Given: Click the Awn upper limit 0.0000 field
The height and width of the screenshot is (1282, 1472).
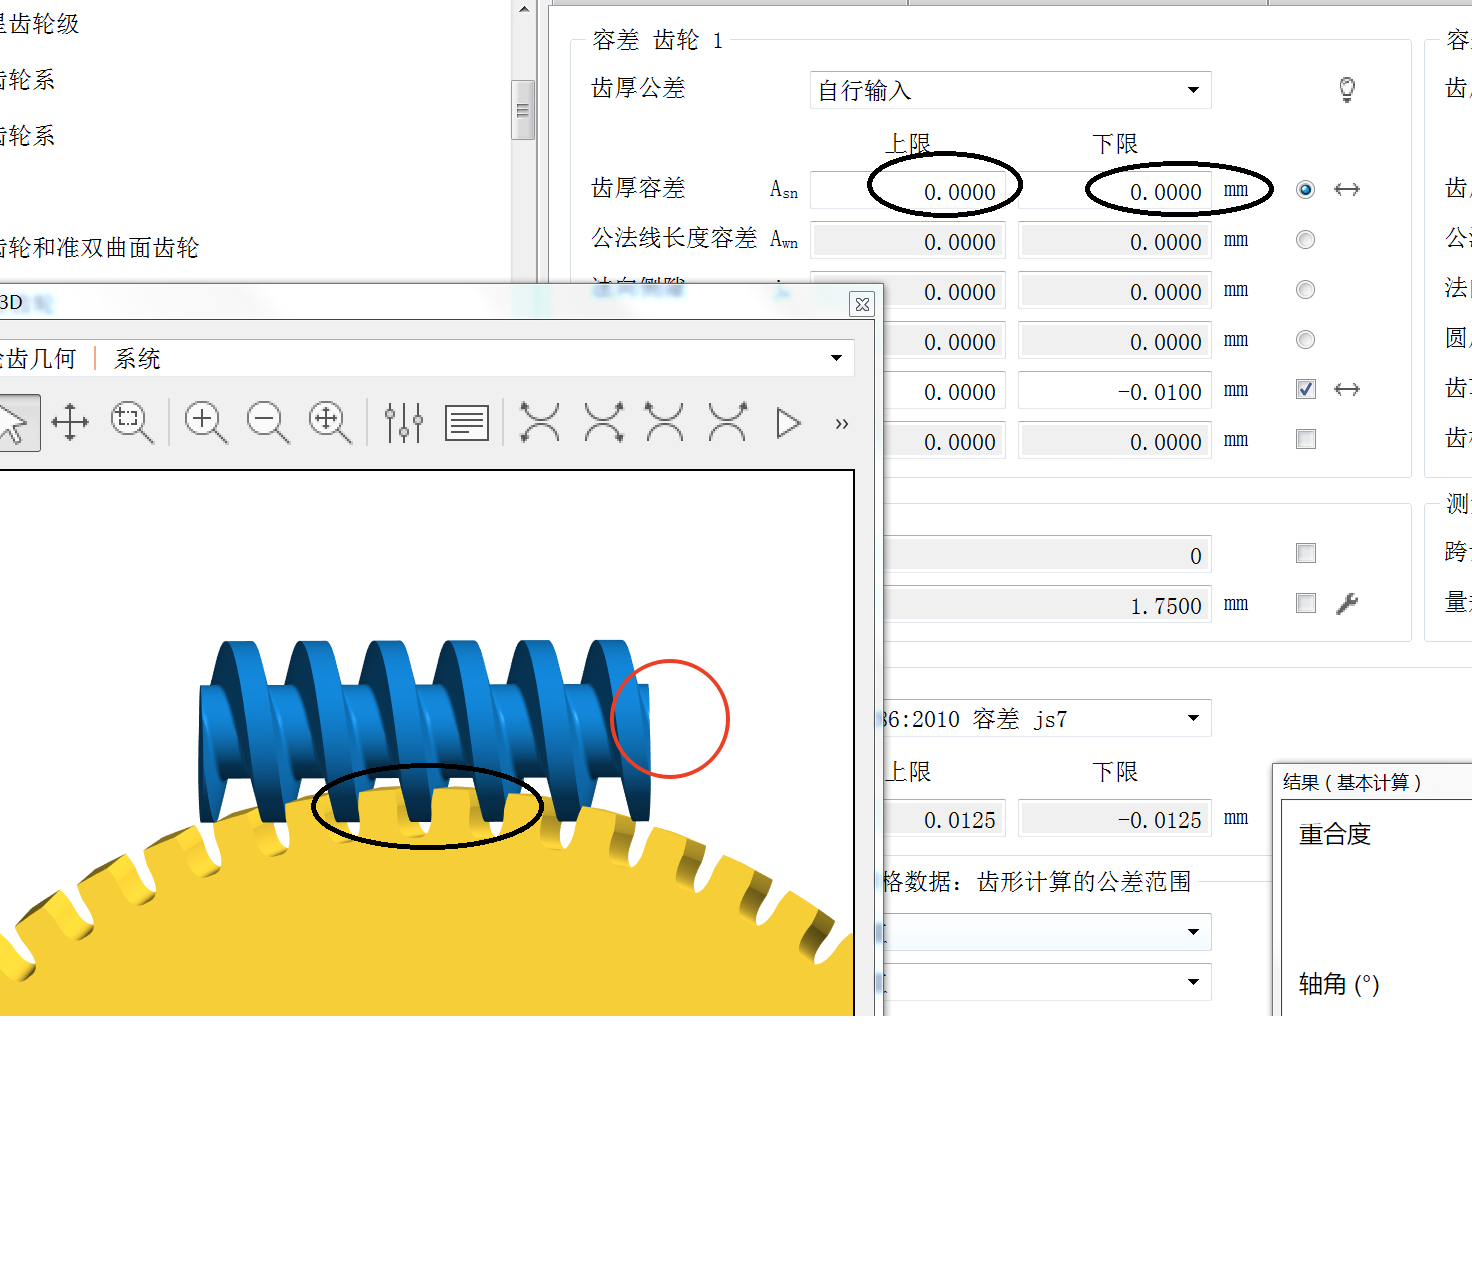Looking at the screenshot, I should click(x=909, y=240).
